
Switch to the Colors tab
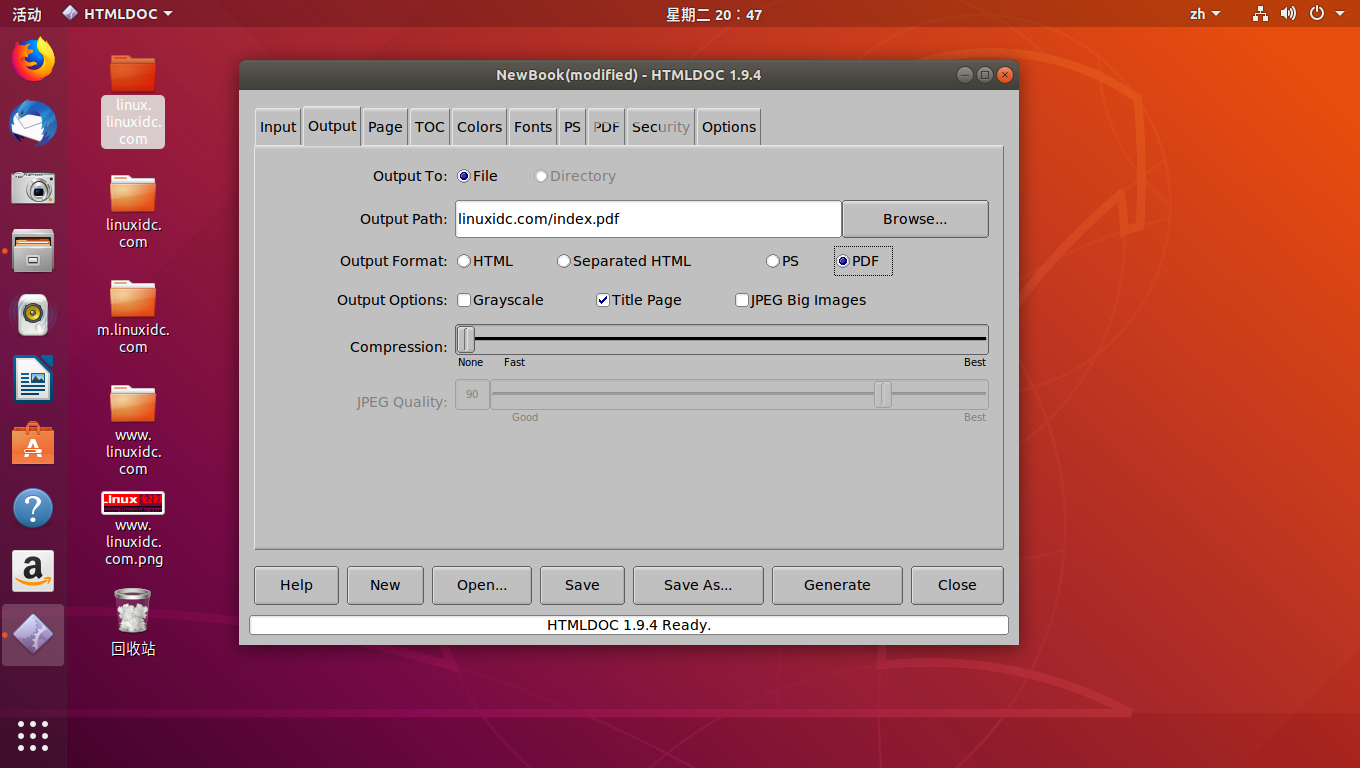[480, 127]
